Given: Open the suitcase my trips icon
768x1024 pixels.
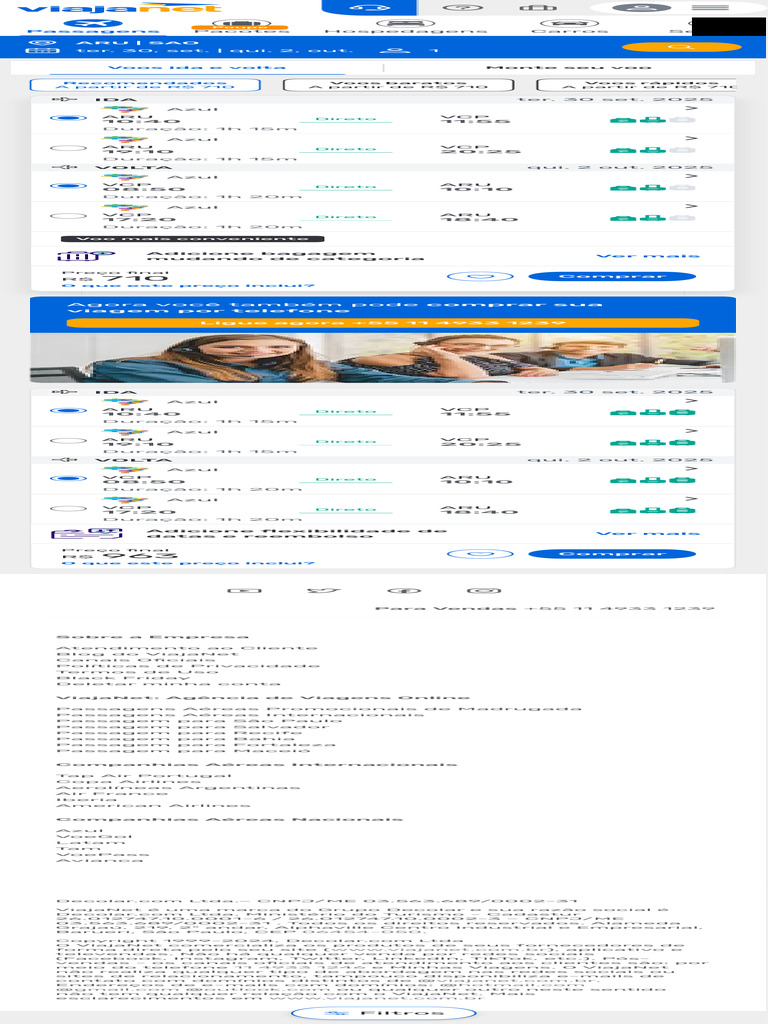Looking at the screenshot, I should pyautogui.click(x=538, y=8).
